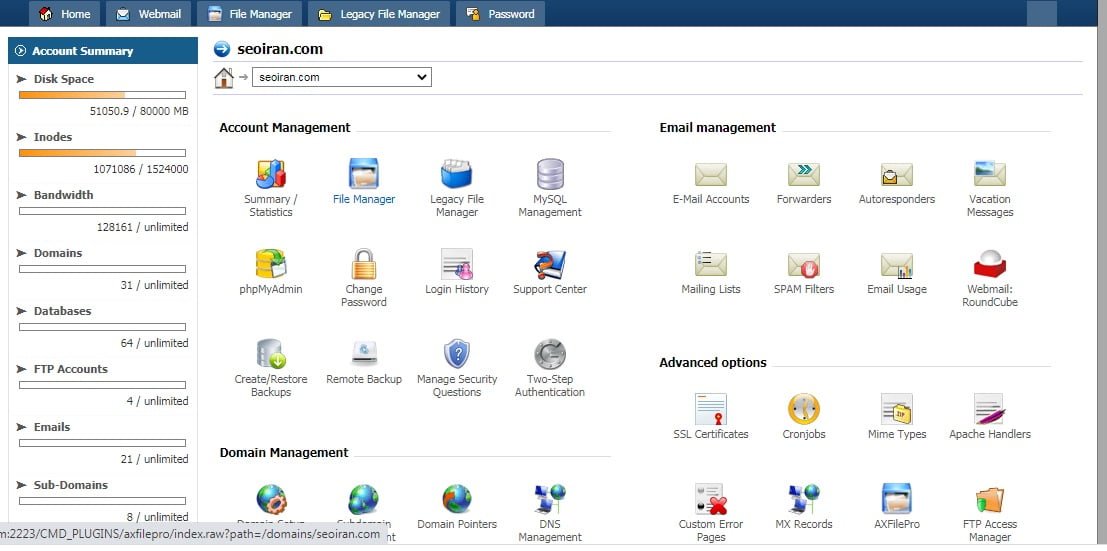The width and height of the screenshot is (1107, 551).
Task: Click the home icon beside domain selector
Action: [224, 77]
